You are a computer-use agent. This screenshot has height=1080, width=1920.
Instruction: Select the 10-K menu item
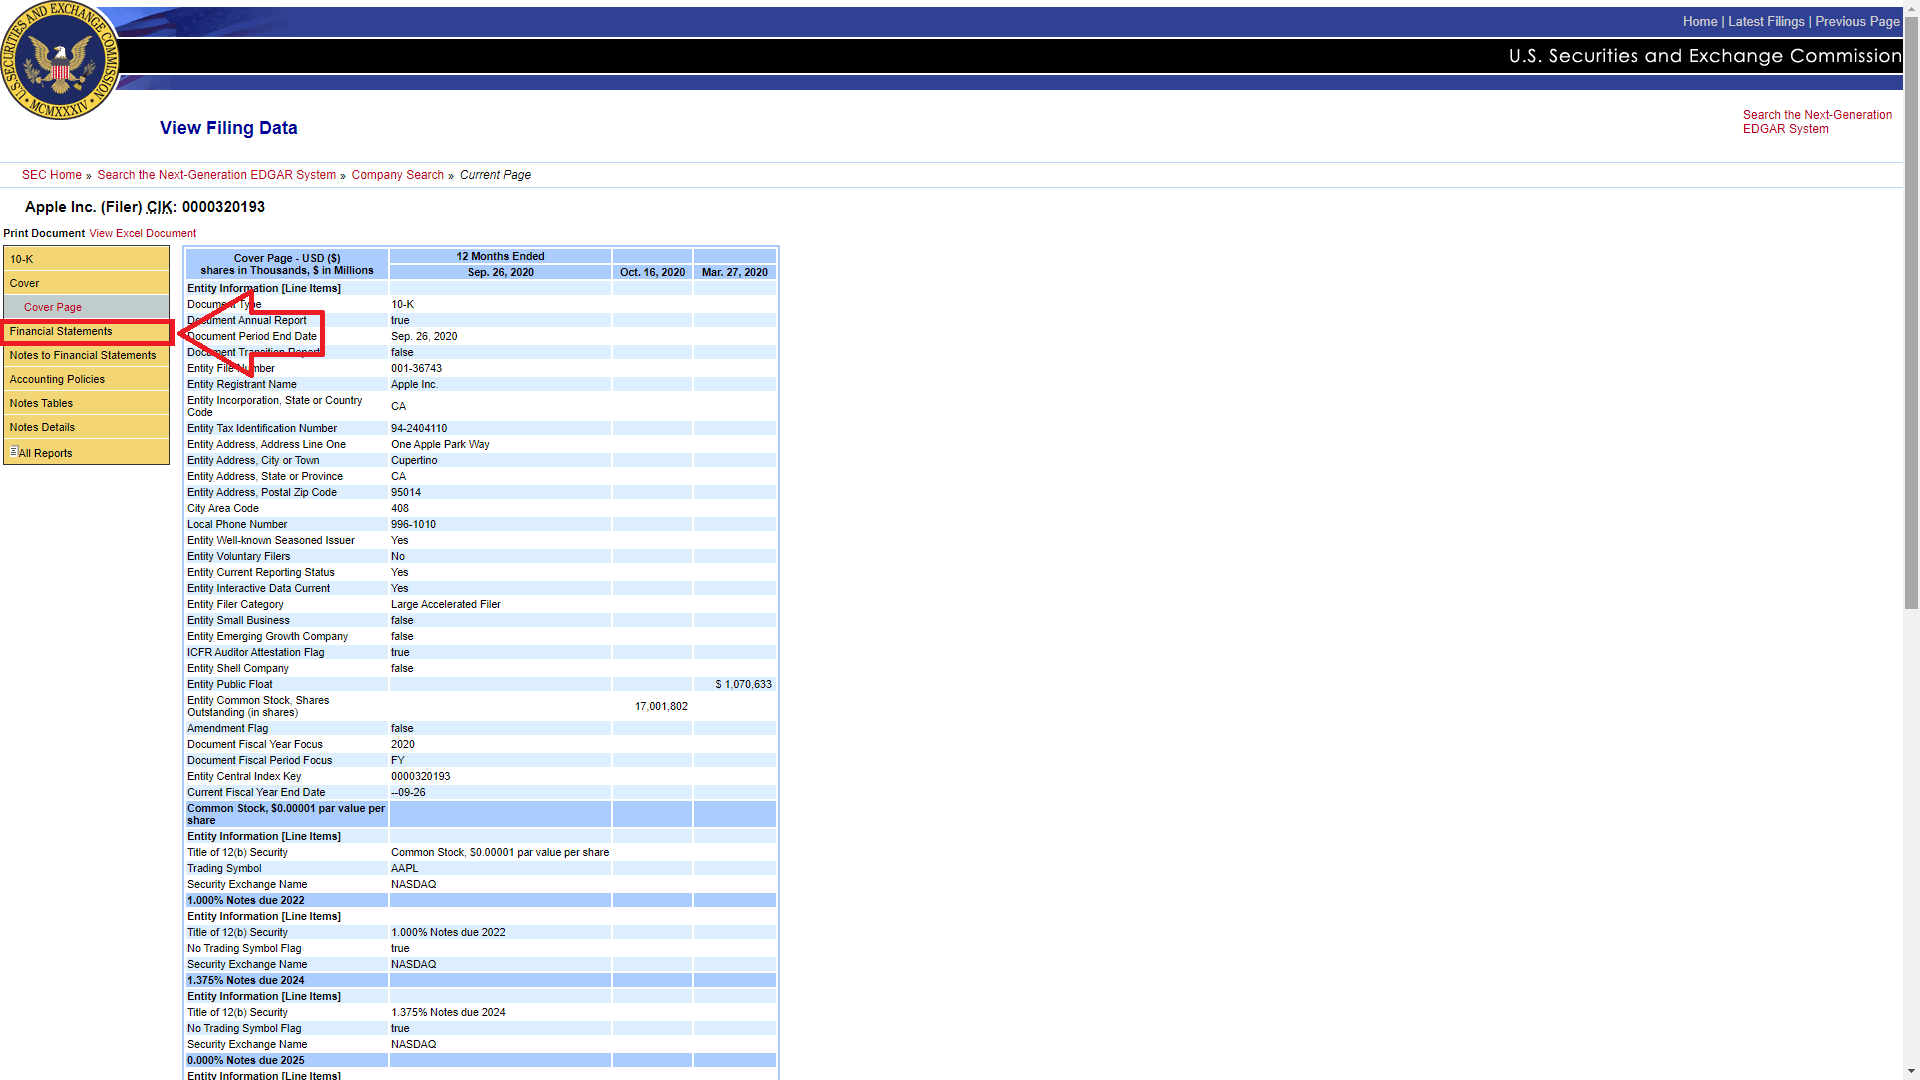point(86,259)
